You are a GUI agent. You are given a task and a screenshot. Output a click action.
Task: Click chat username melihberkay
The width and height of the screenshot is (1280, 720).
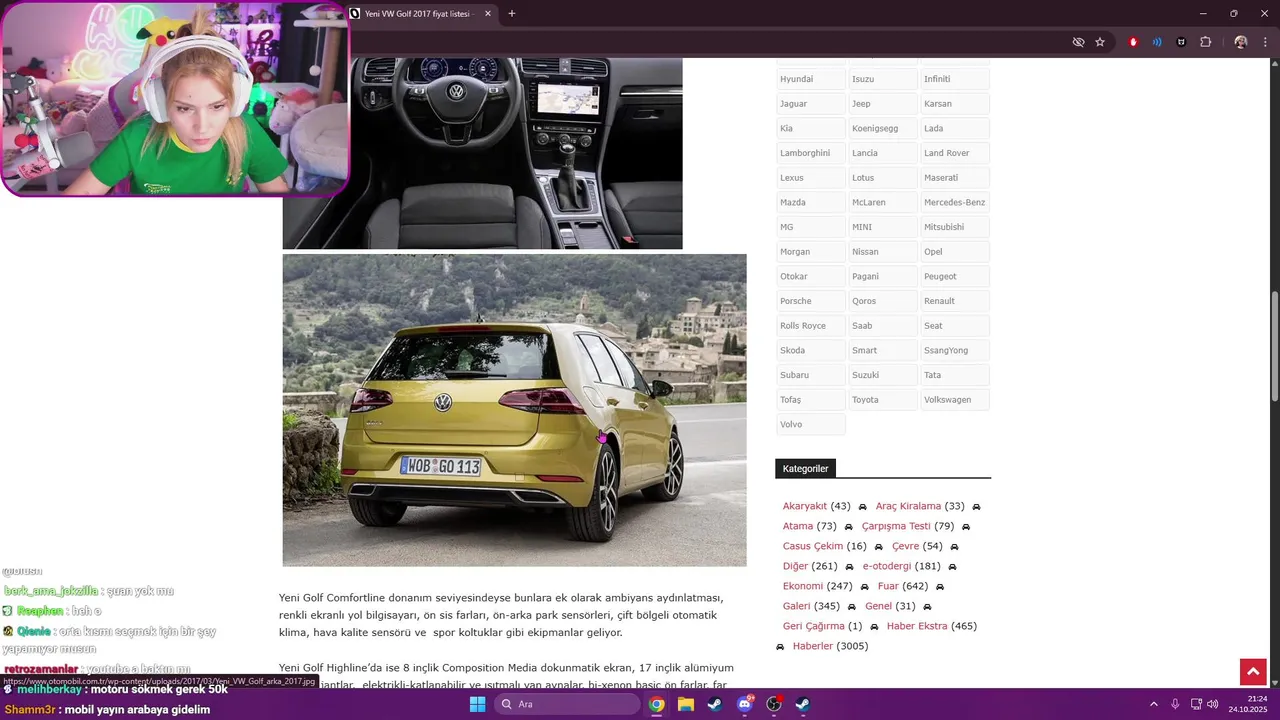49,689
